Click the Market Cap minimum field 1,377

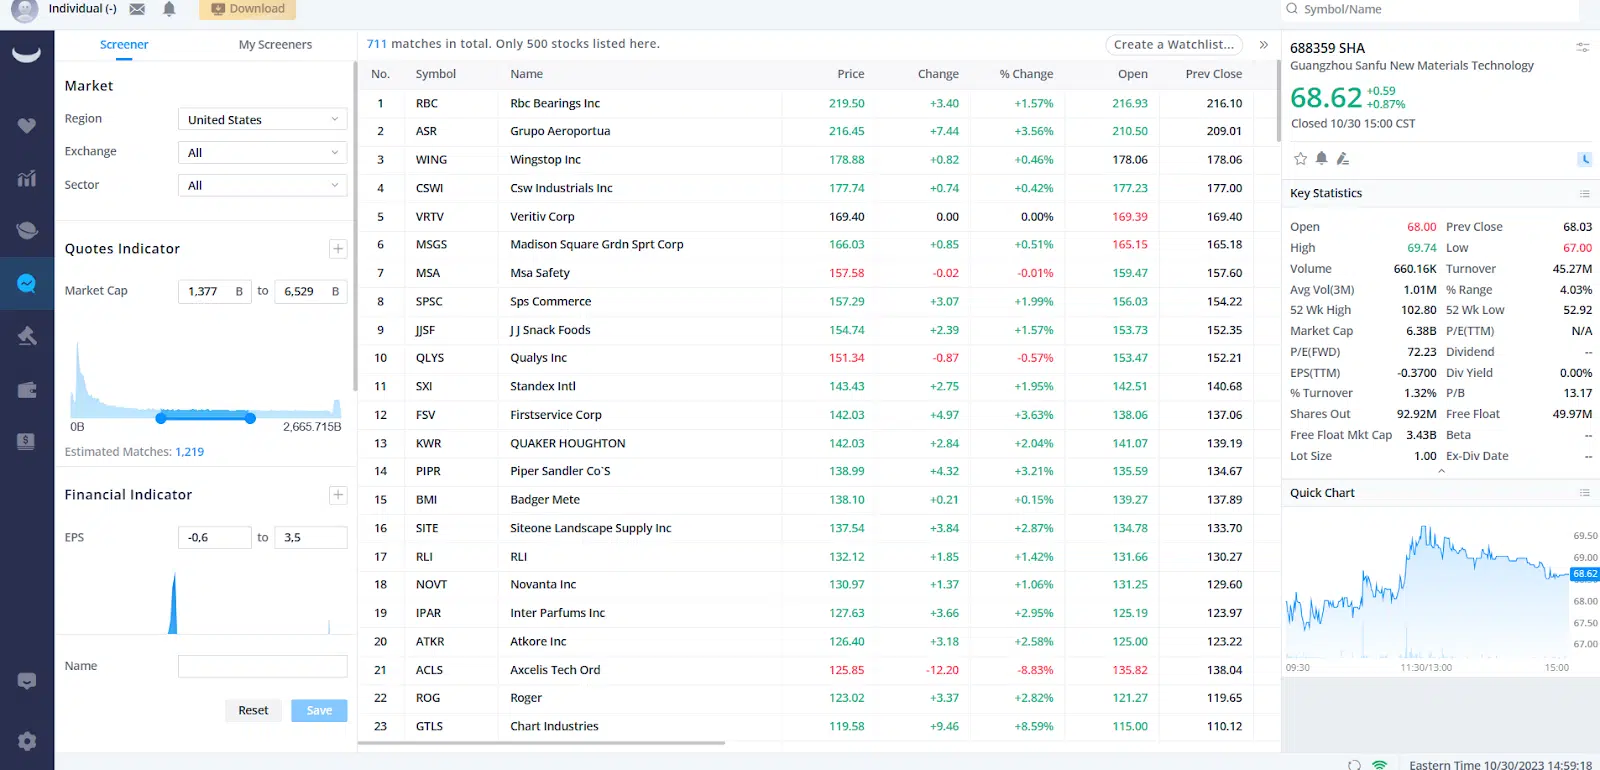tap(215, 292)
